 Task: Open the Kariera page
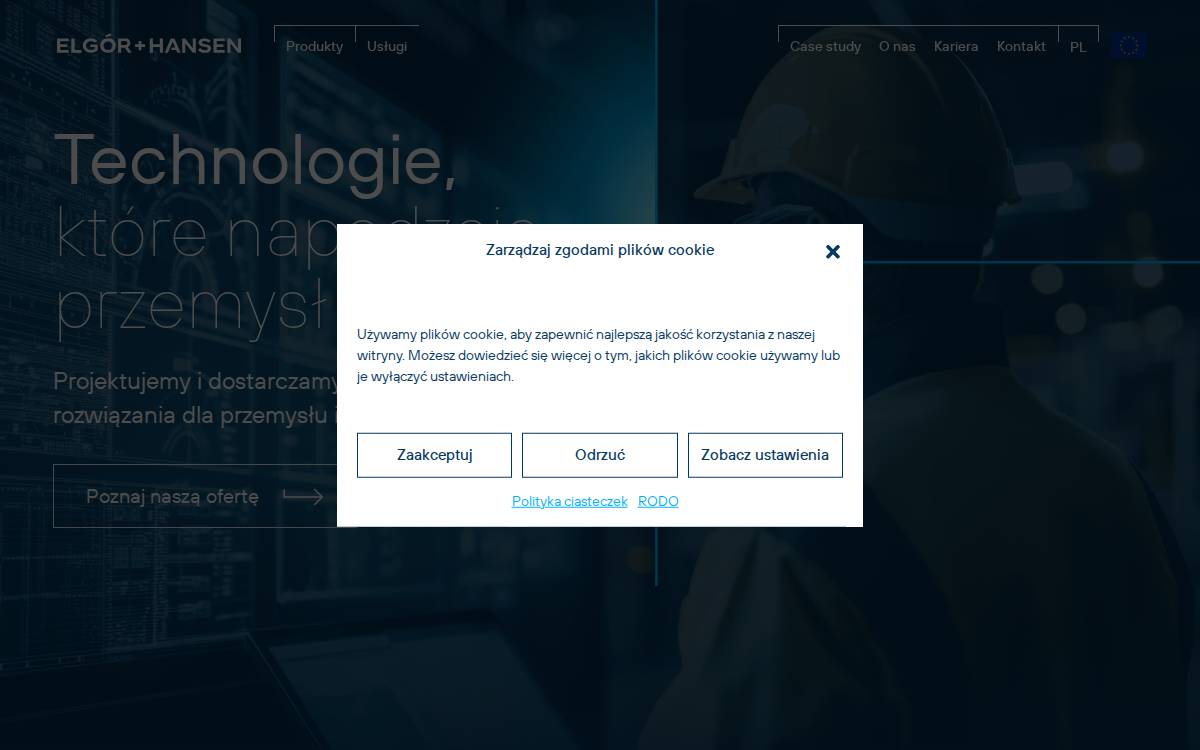click(x=956, y=46)
